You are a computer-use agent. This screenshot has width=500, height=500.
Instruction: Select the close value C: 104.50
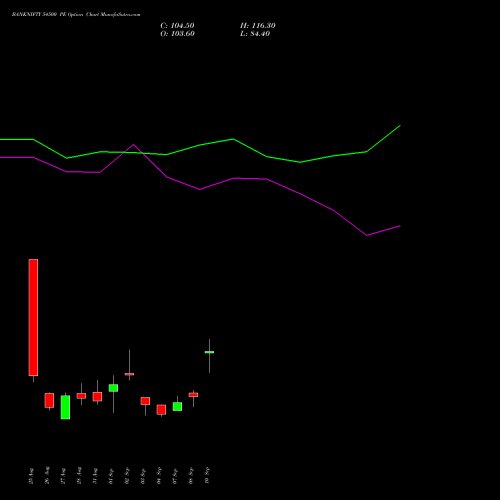coord(177,26)
